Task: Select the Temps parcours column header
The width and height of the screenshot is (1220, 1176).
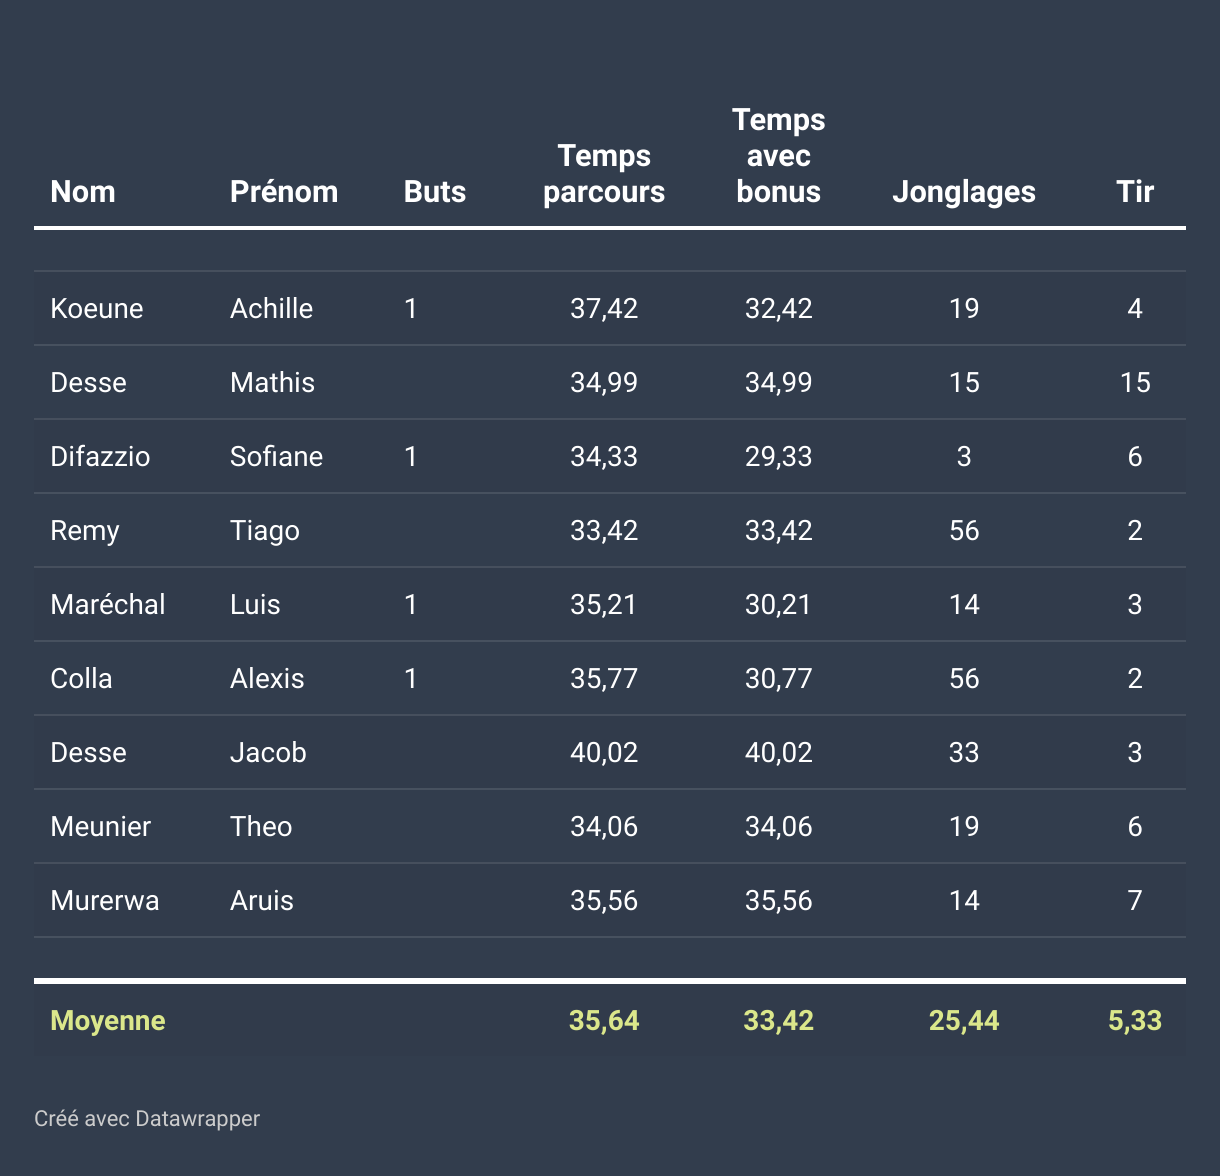Action: point(604,173)
